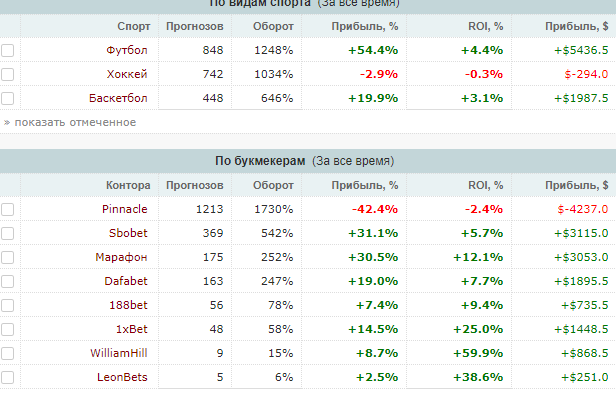Open the Хоккей sport link
Viewport: 616px width, 399px height.
(127, 74)
